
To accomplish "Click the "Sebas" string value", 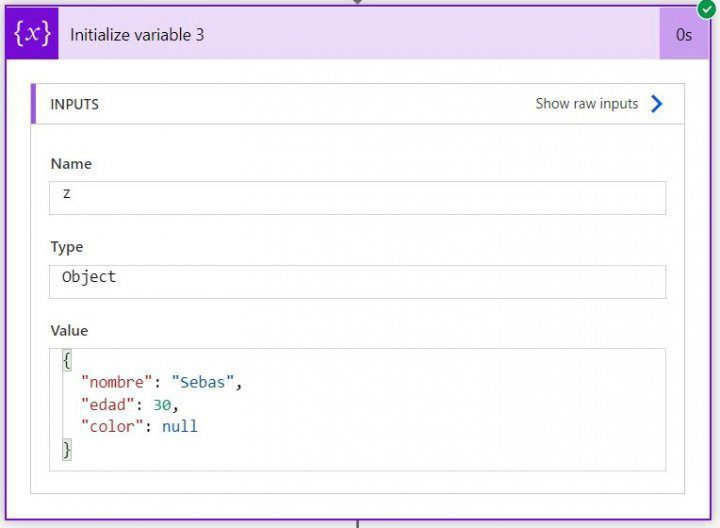I will click(x=202, y=382).
